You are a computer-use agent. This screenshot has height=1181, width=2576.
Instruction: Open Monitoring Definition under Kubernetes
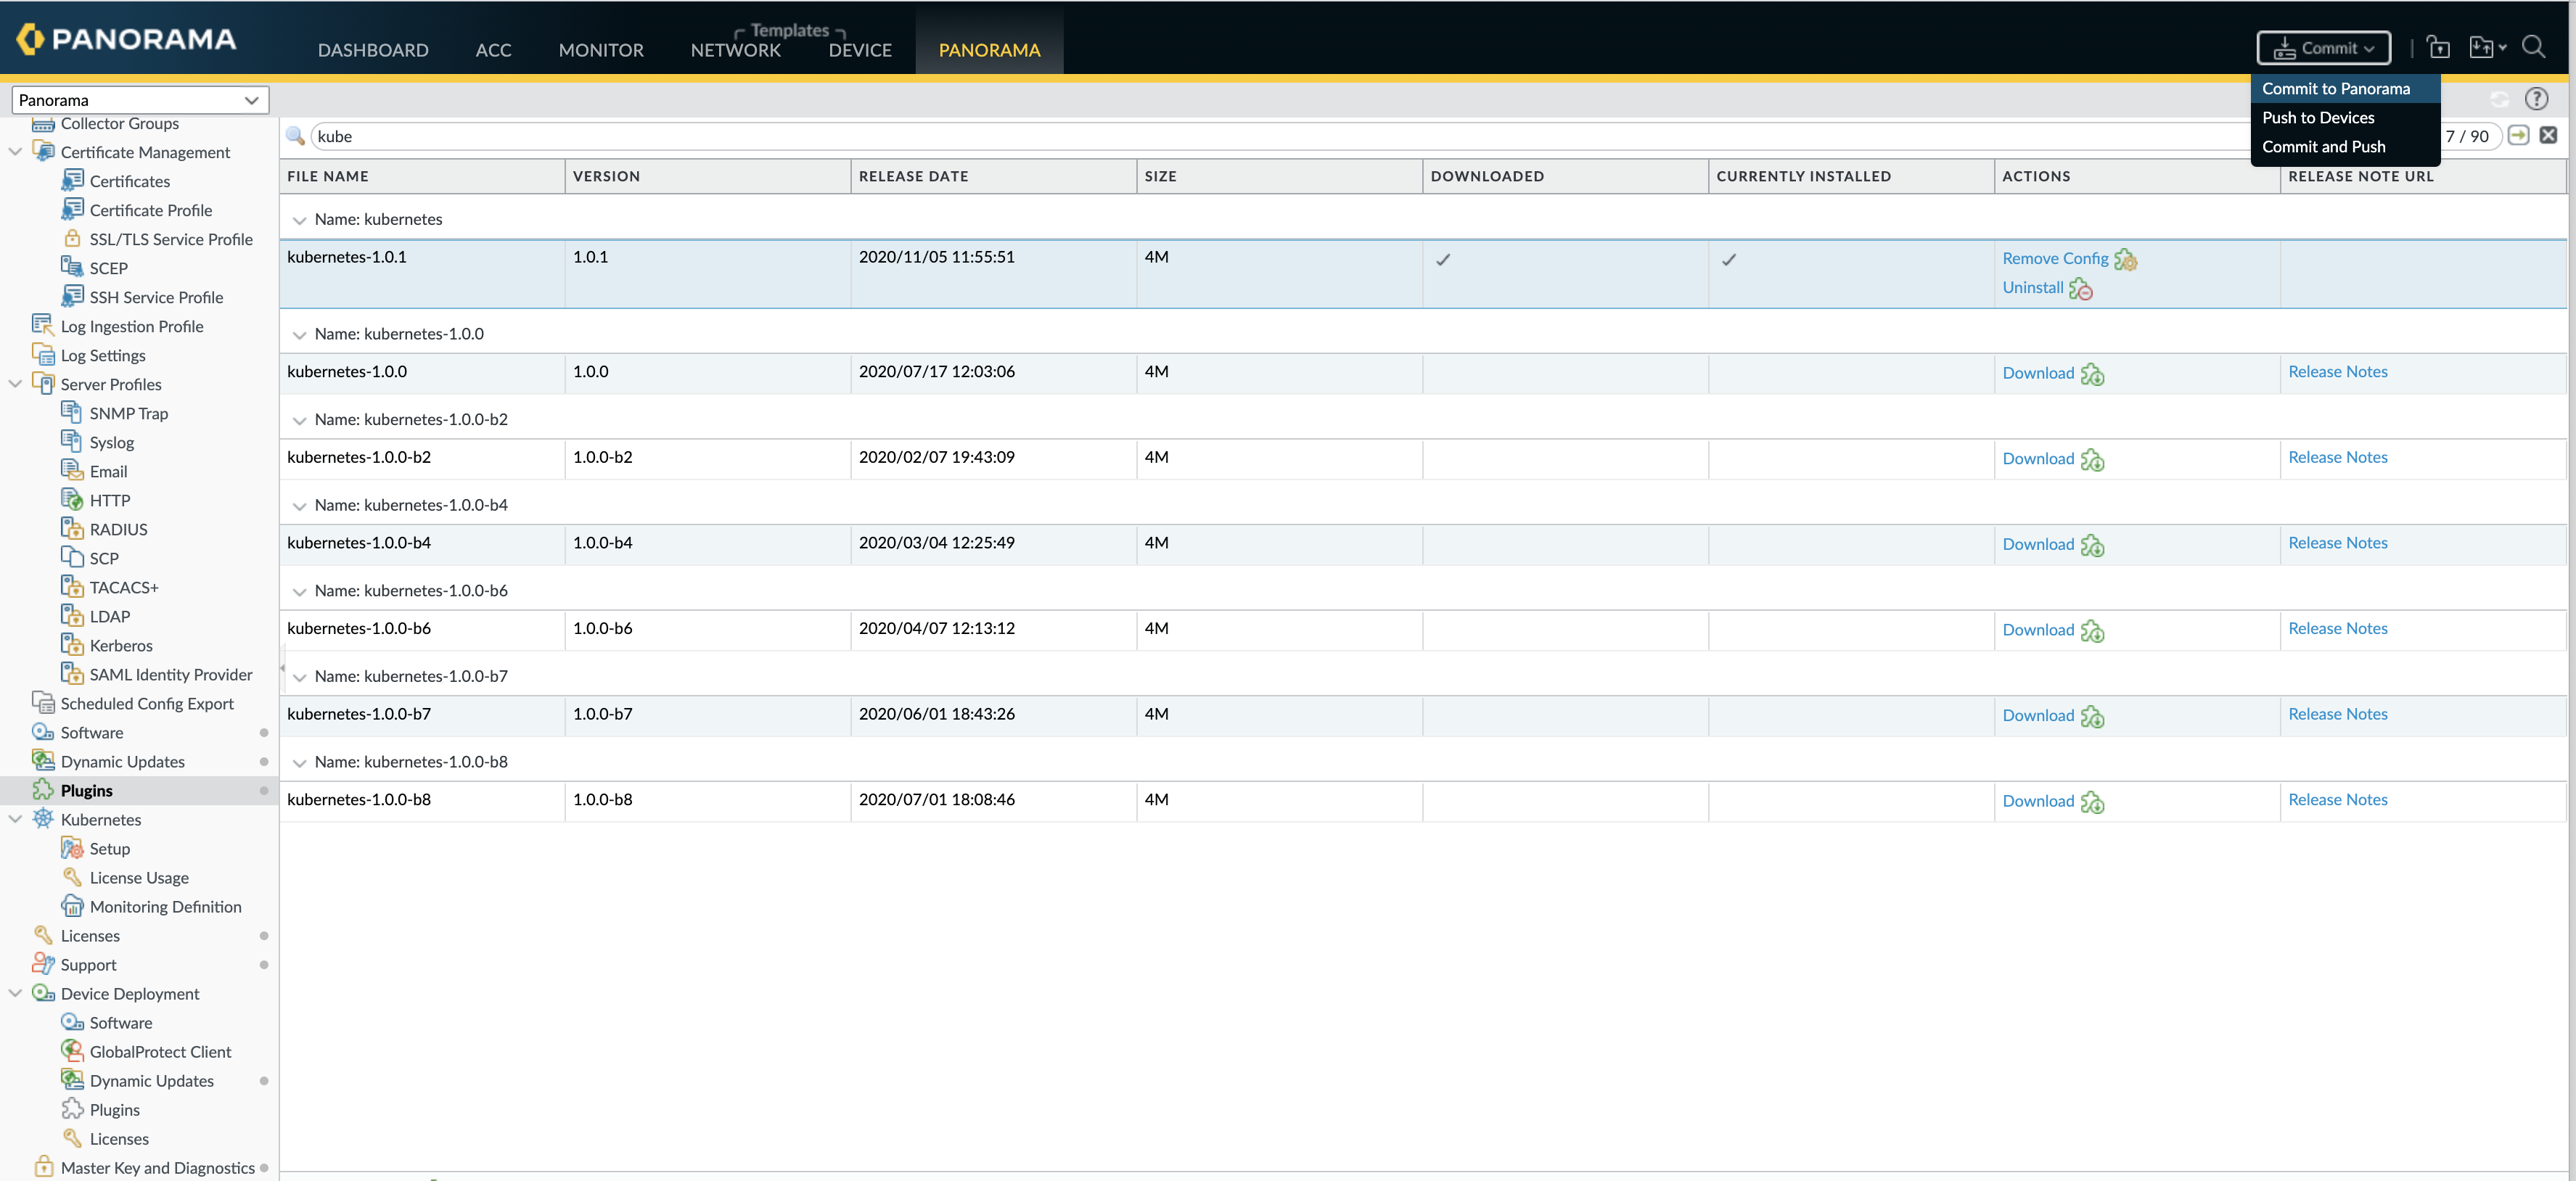[x=165, y=906]
